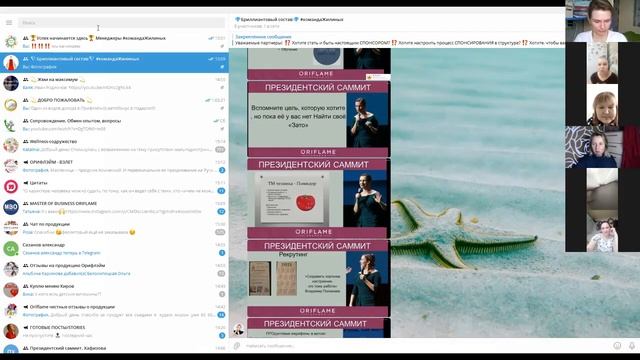Click the green CA avatar of Сазанов александр
640x360 pixels.
11,249
